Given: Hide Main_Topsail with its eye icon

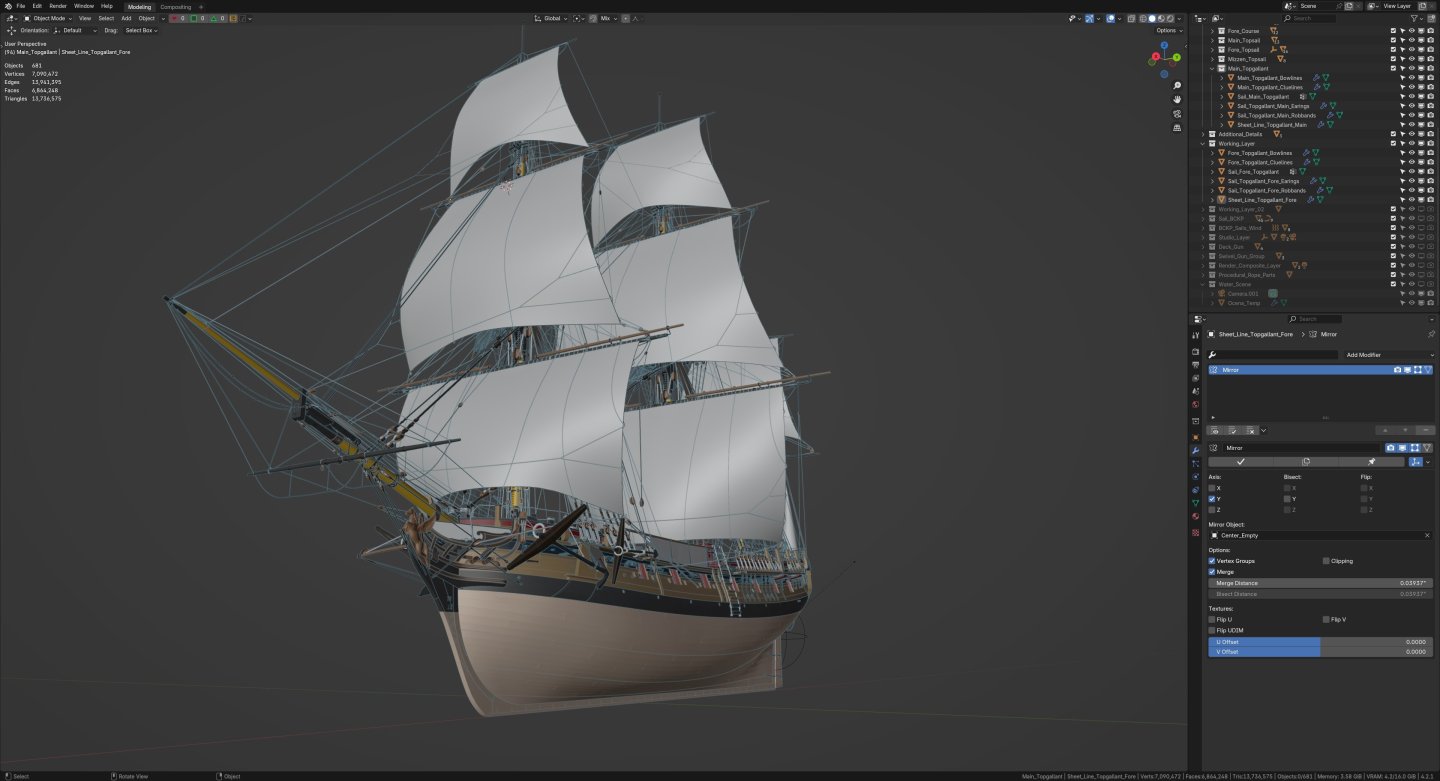Looking at the screenshot, I should (1412, 40).
